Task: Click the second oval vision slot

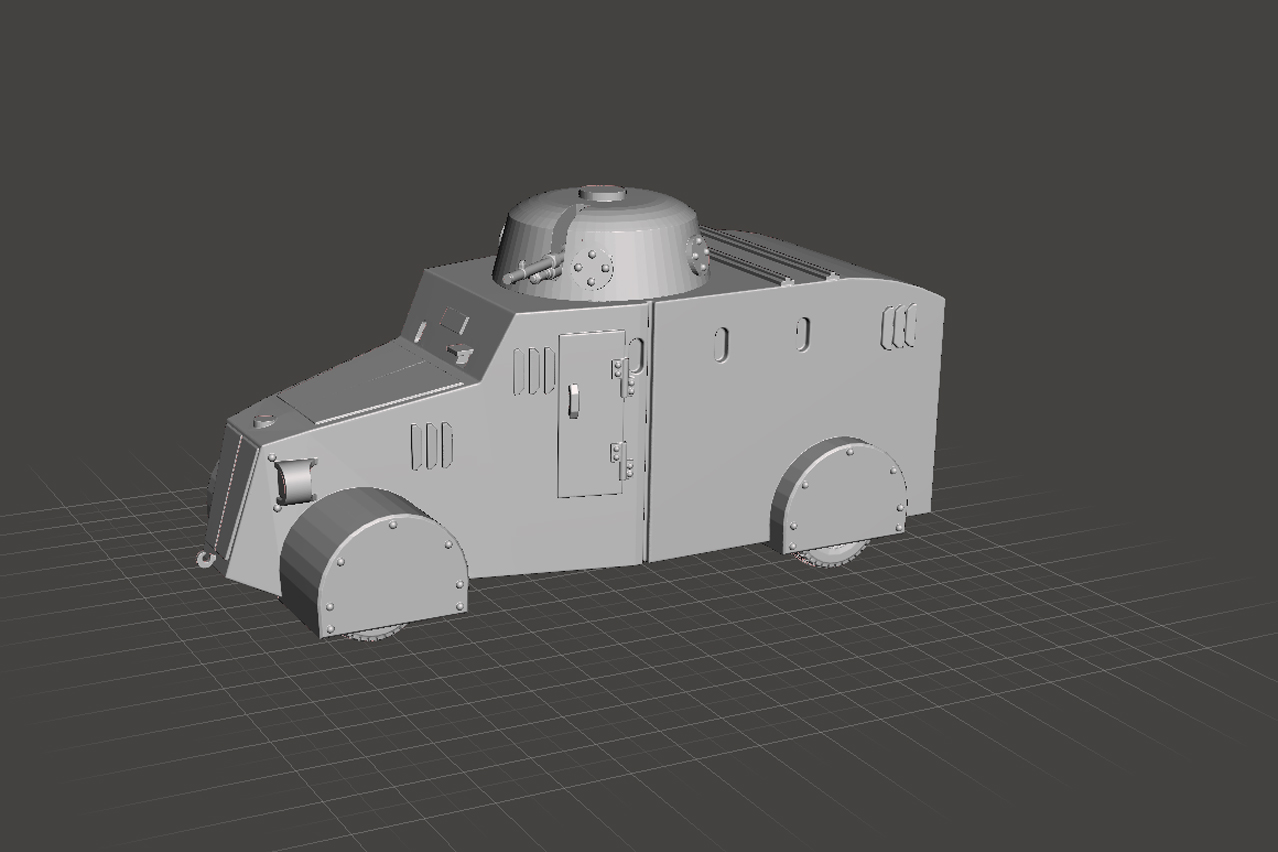Action: click(x=803, y=334)
